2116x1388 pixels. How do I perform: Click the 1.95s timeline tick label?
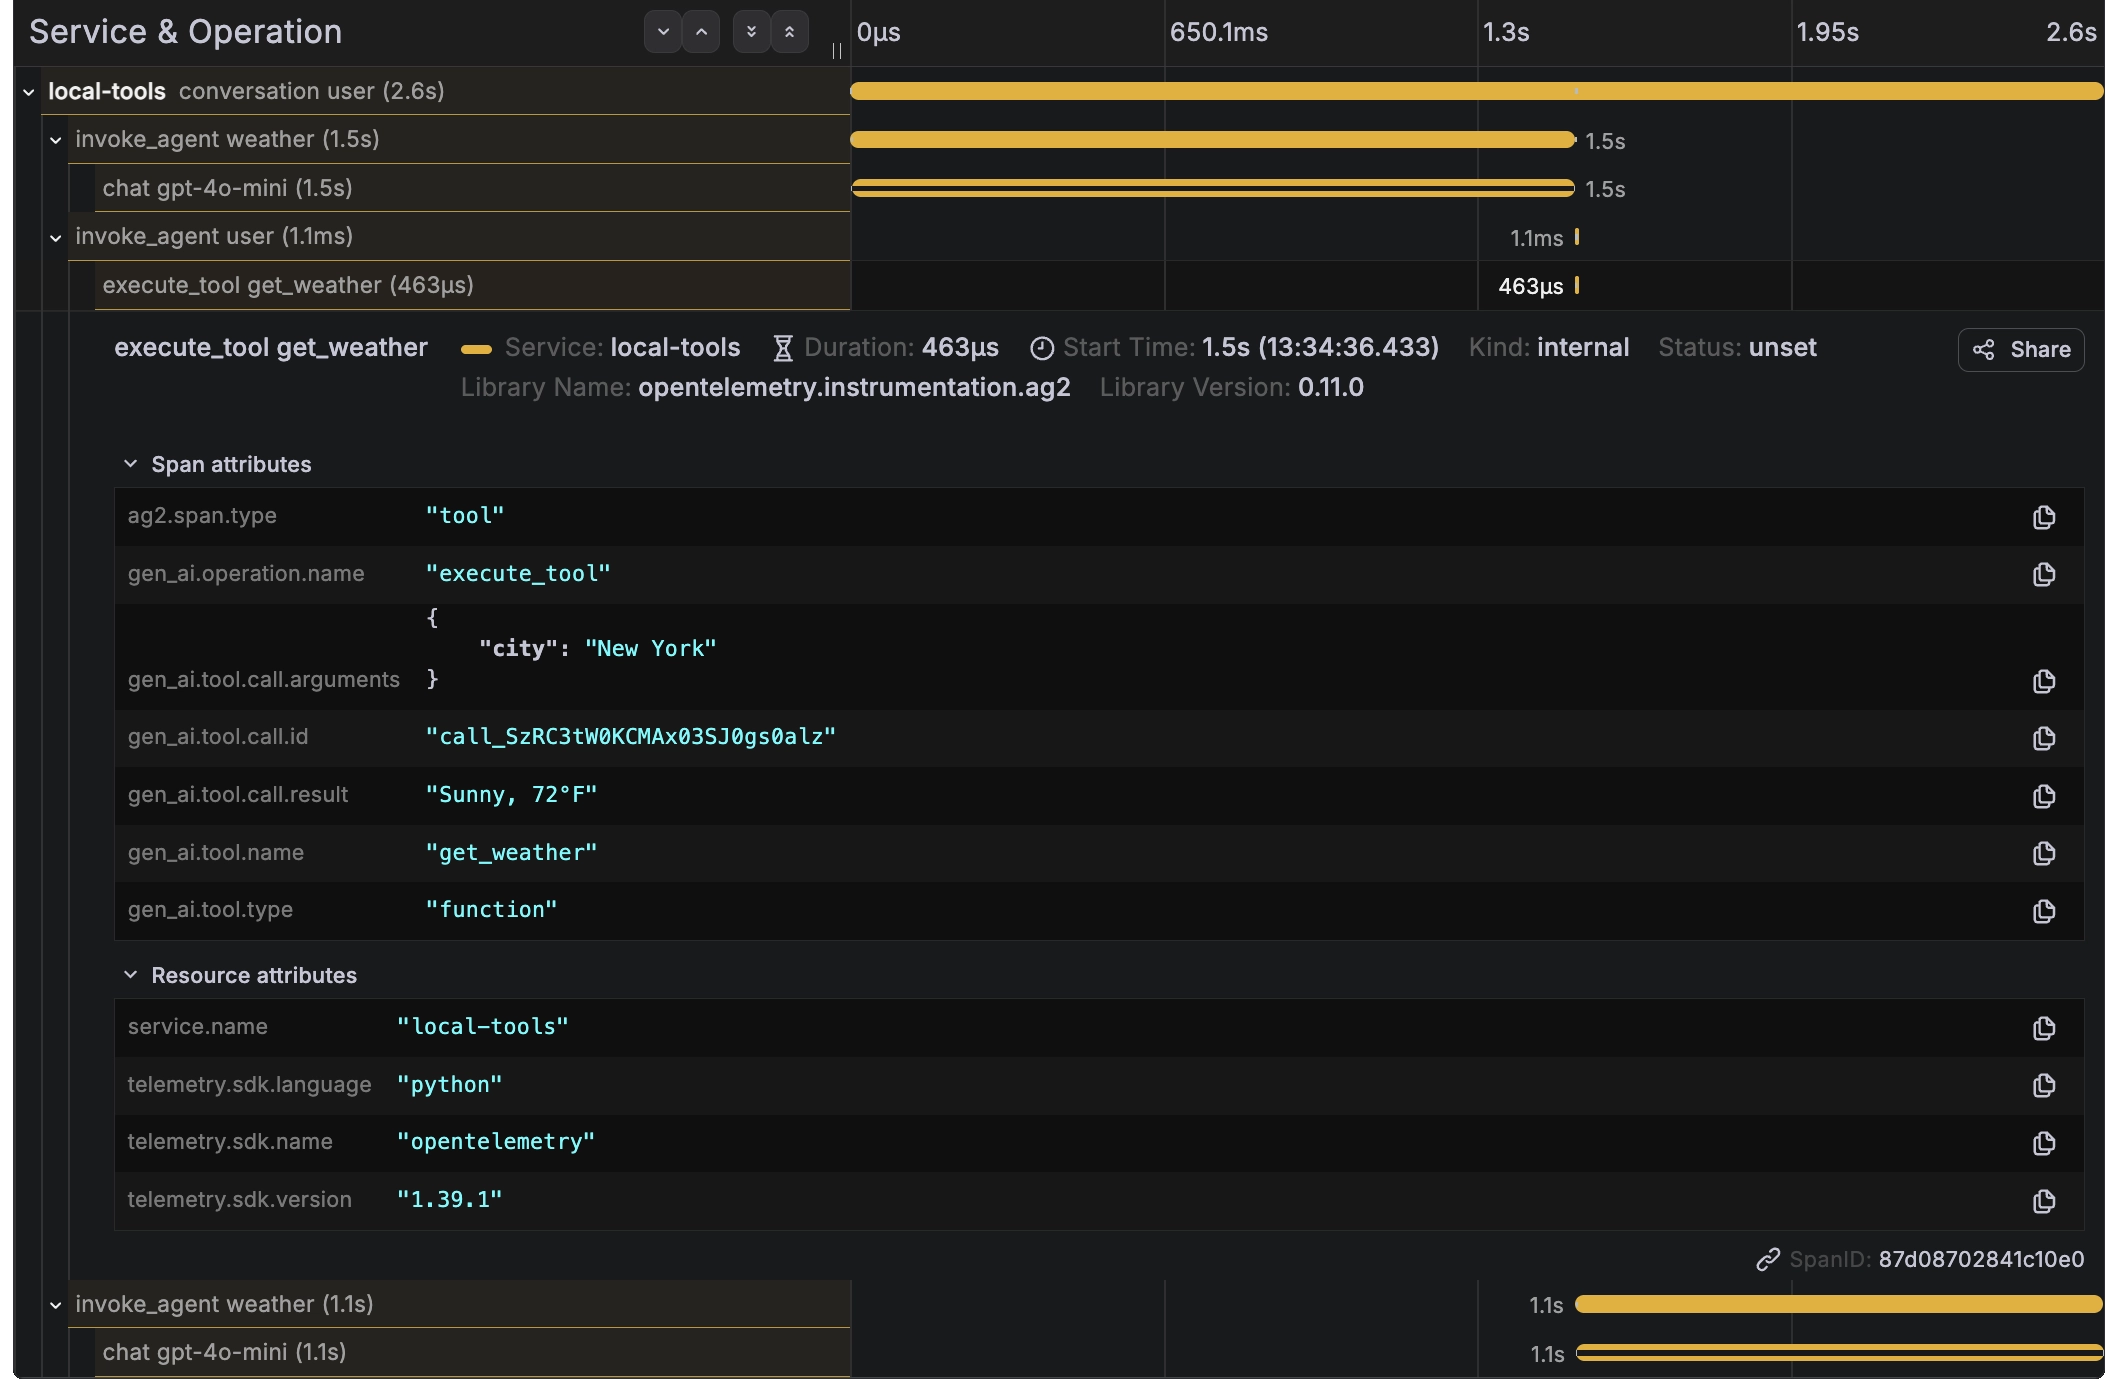tap(1828, 32)
